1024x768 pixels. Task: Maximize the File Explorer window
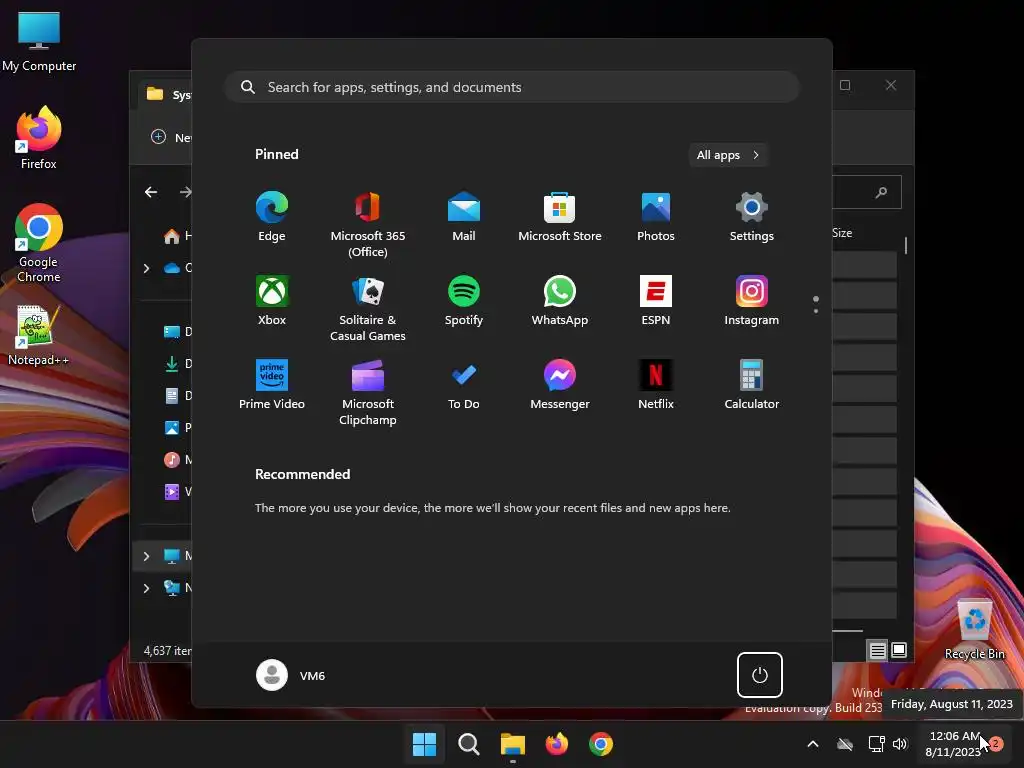point(845,85)
